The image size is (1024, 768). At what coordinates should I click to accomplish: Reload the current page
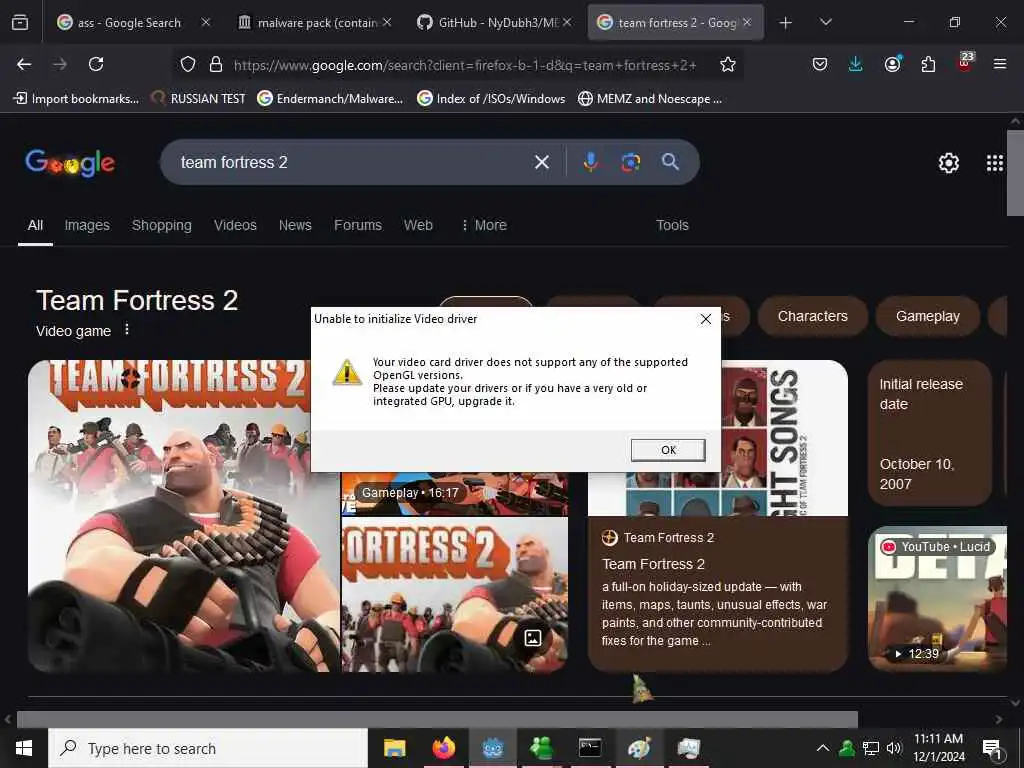point(96,64)
